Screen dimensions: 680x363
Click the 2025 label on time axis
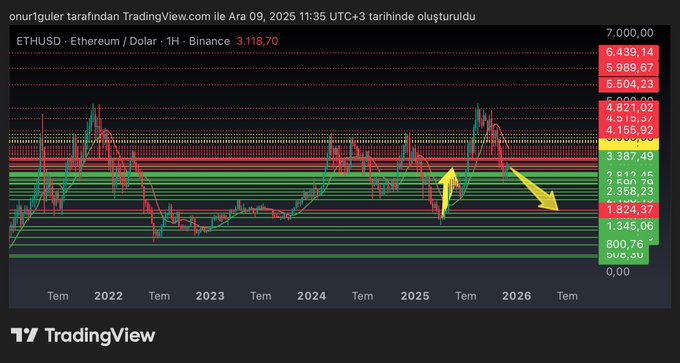click(x=415, y=296)
